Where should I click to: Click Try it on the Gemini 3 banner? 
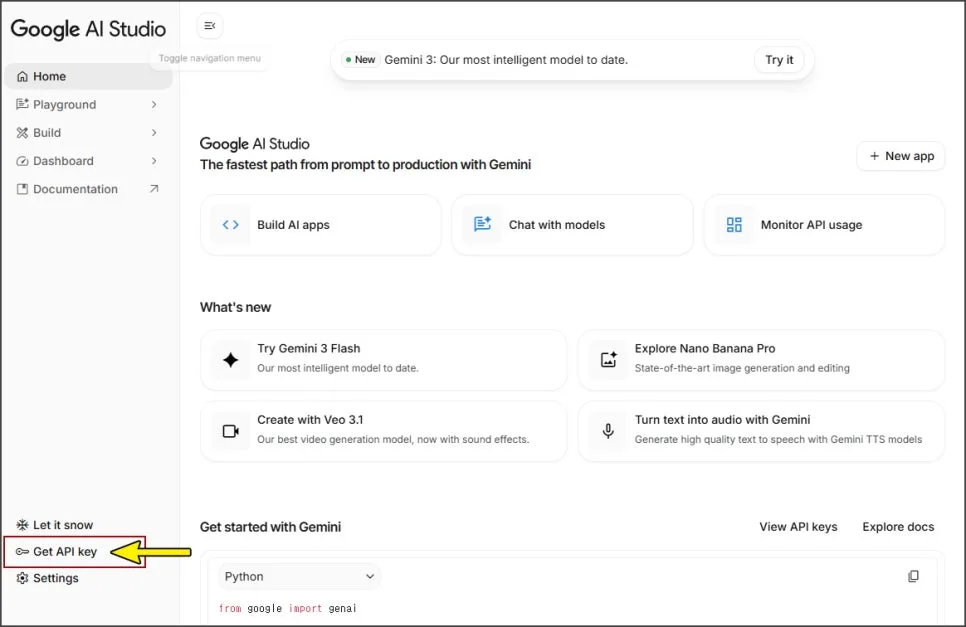(x=779, y=60)
